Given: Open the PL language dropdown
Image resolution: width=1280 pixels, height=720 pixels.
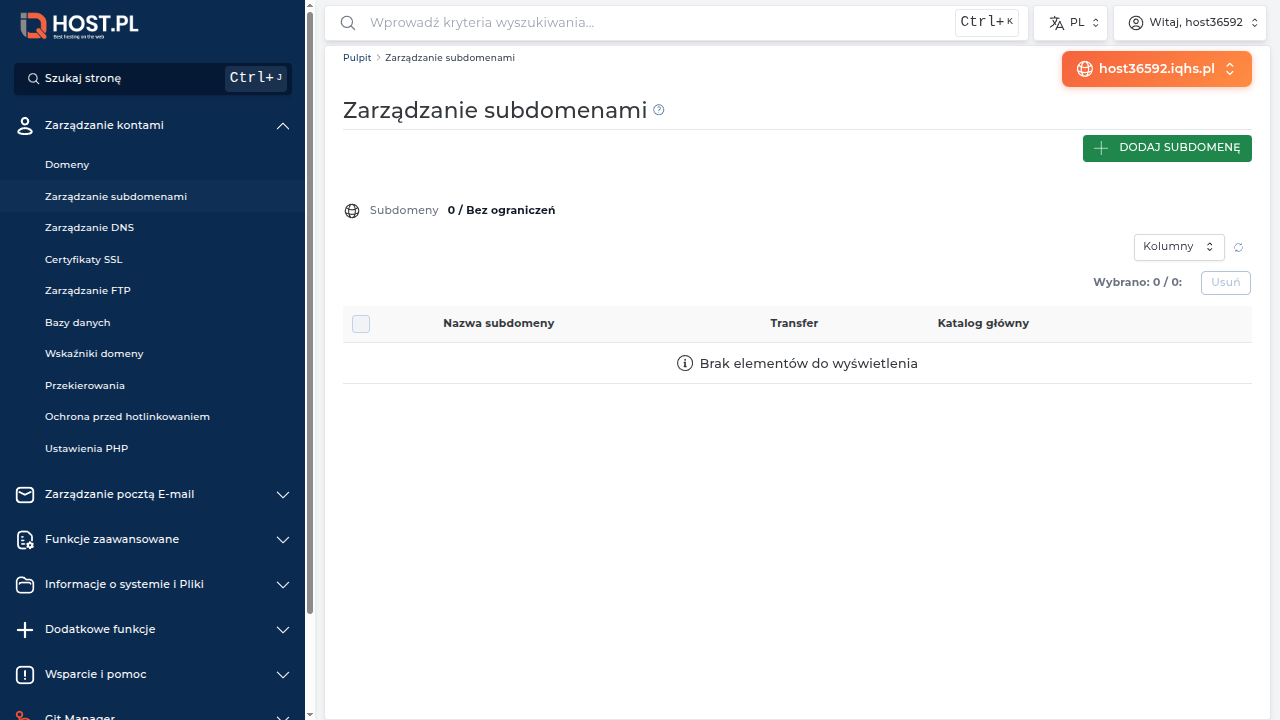Looking at the screenshot, I should 1070,23.
